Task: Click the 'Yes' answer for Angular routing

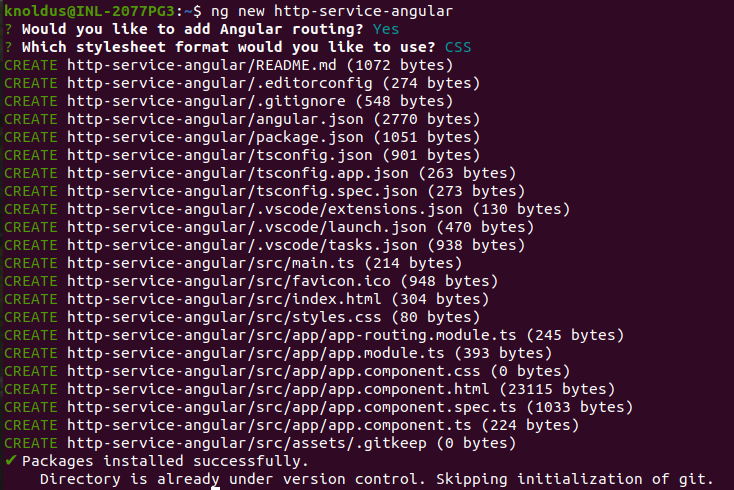Action: point(385,29)
